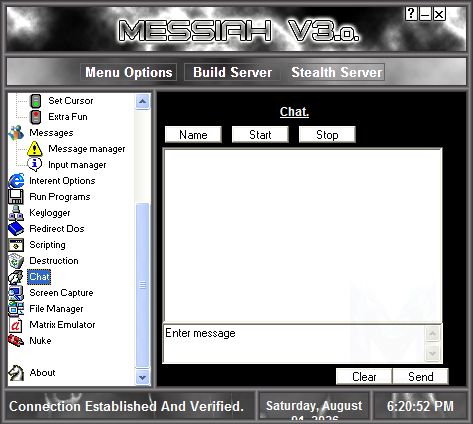Click the Clear button
Viewport: 473px width, 424px height.
point(364,377)
